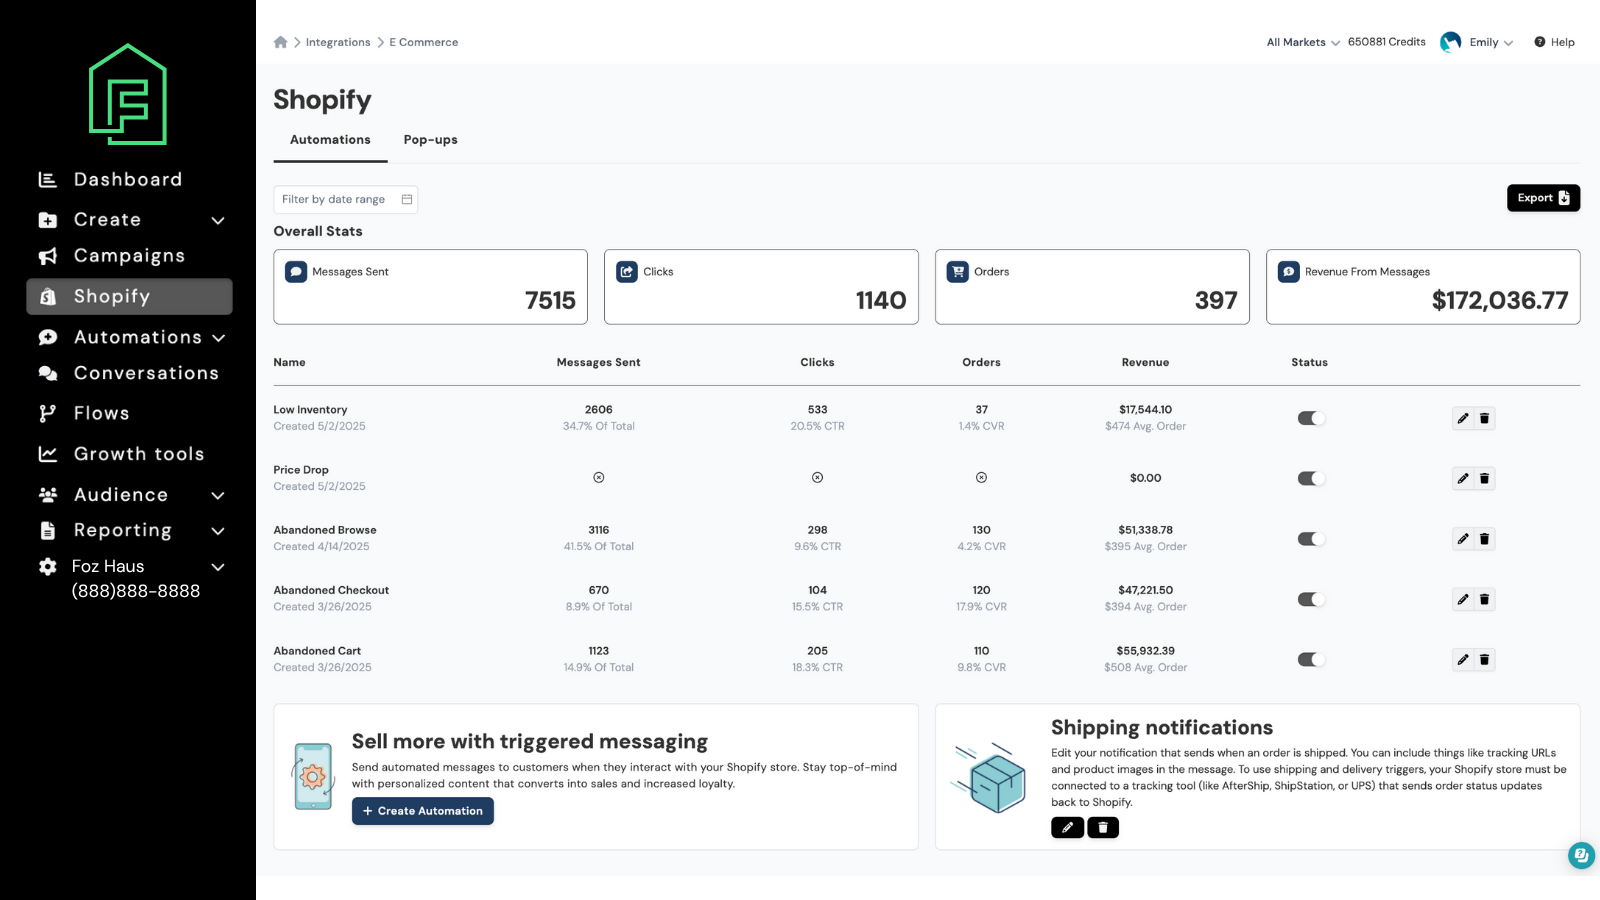Click the Low Inventory automation name
Viewport: 1600px width, 900px height.
[x=311, y=410]
